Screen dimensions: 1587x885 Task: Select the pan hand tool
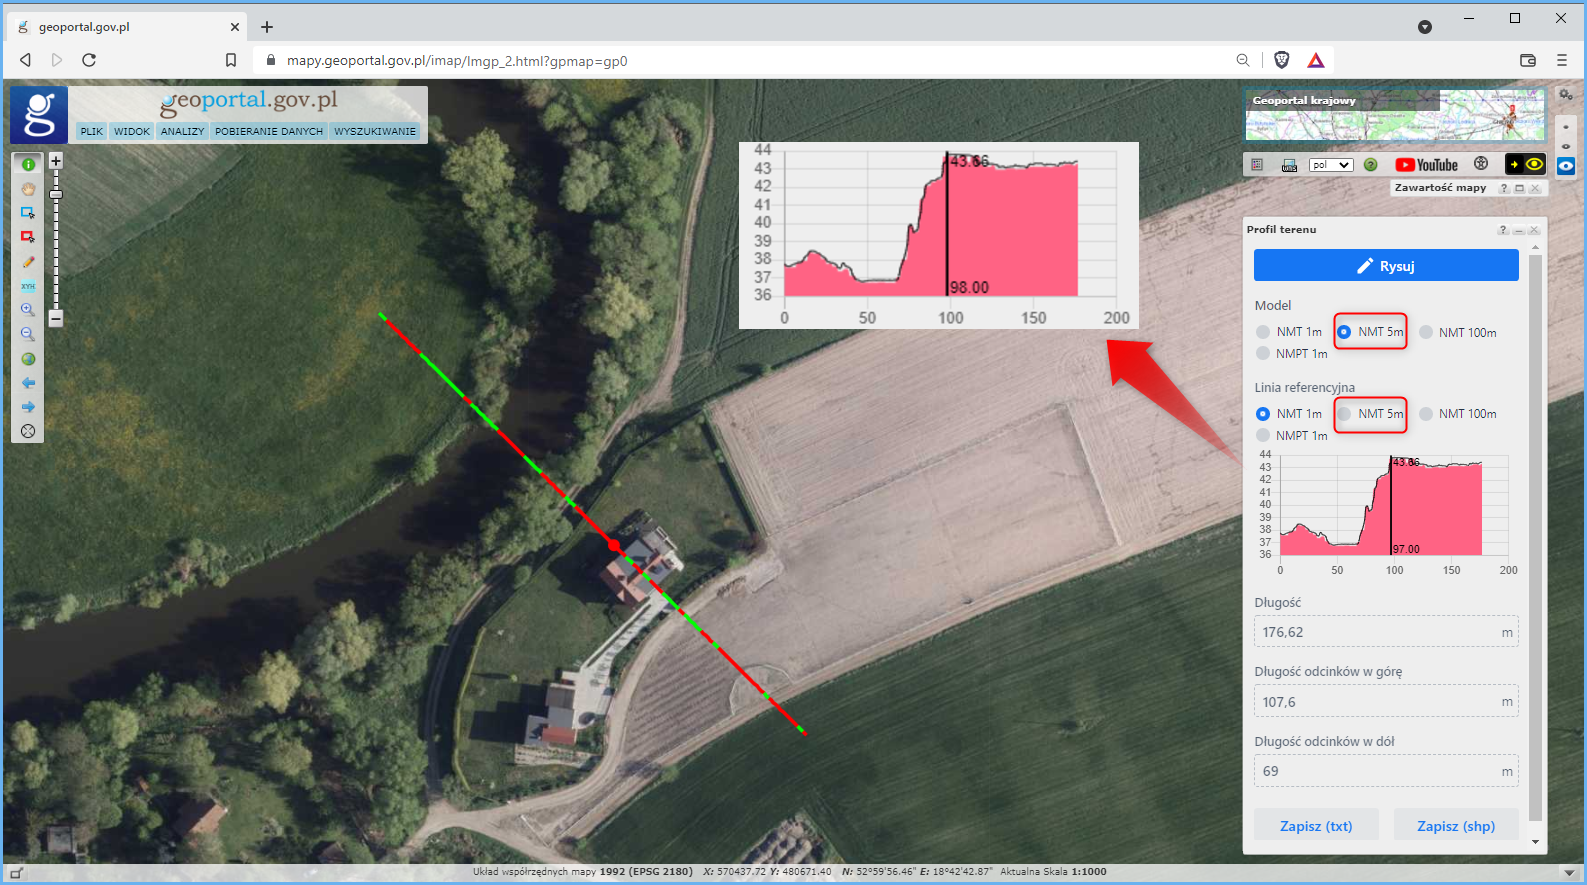28,189
